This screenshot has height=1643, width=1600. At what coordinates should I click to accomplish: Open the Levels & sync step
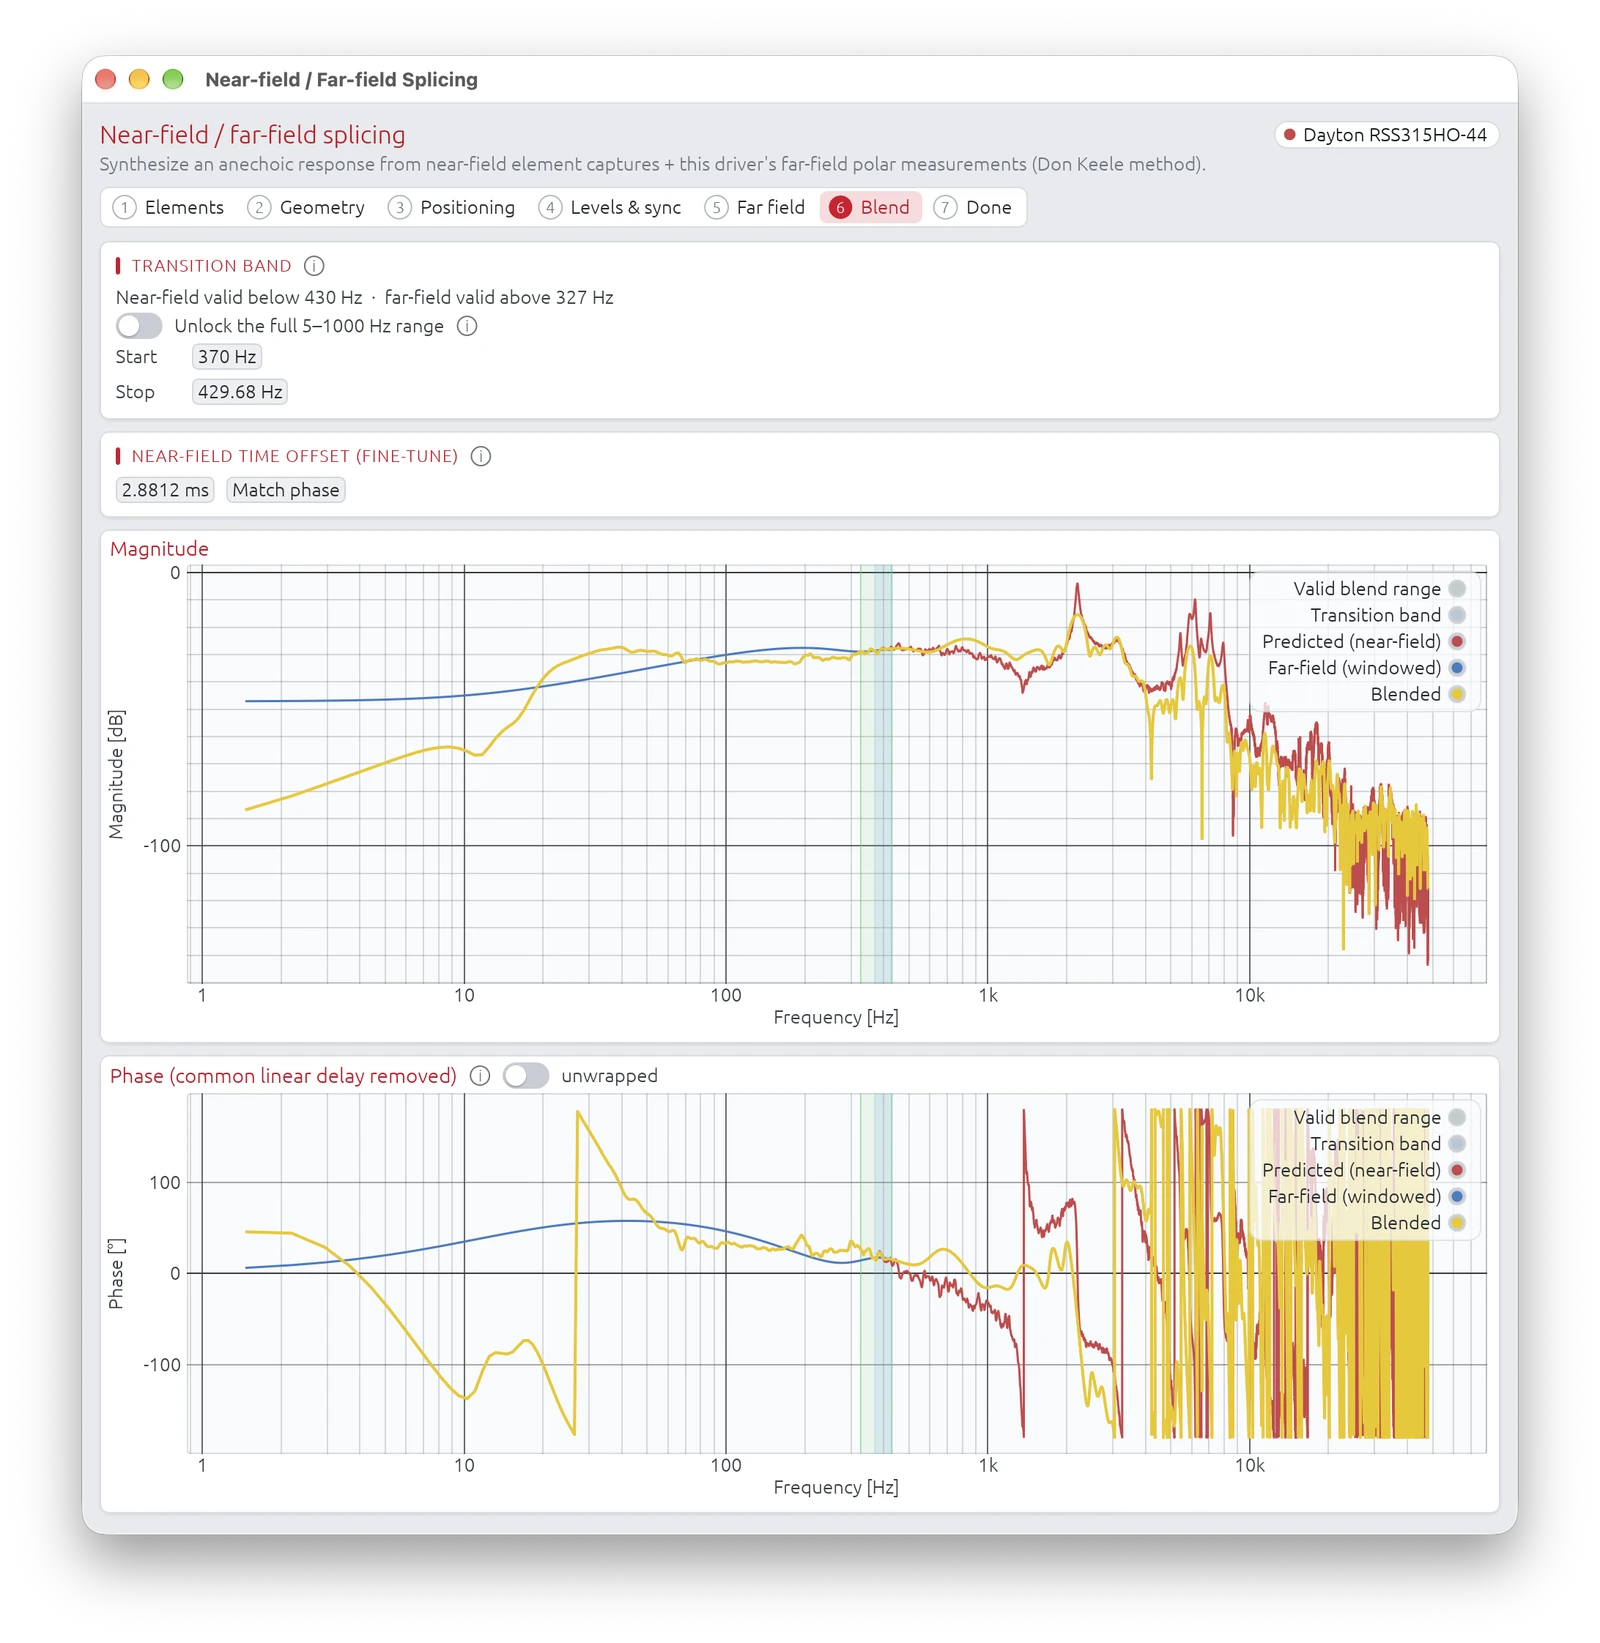click(611, 207)
